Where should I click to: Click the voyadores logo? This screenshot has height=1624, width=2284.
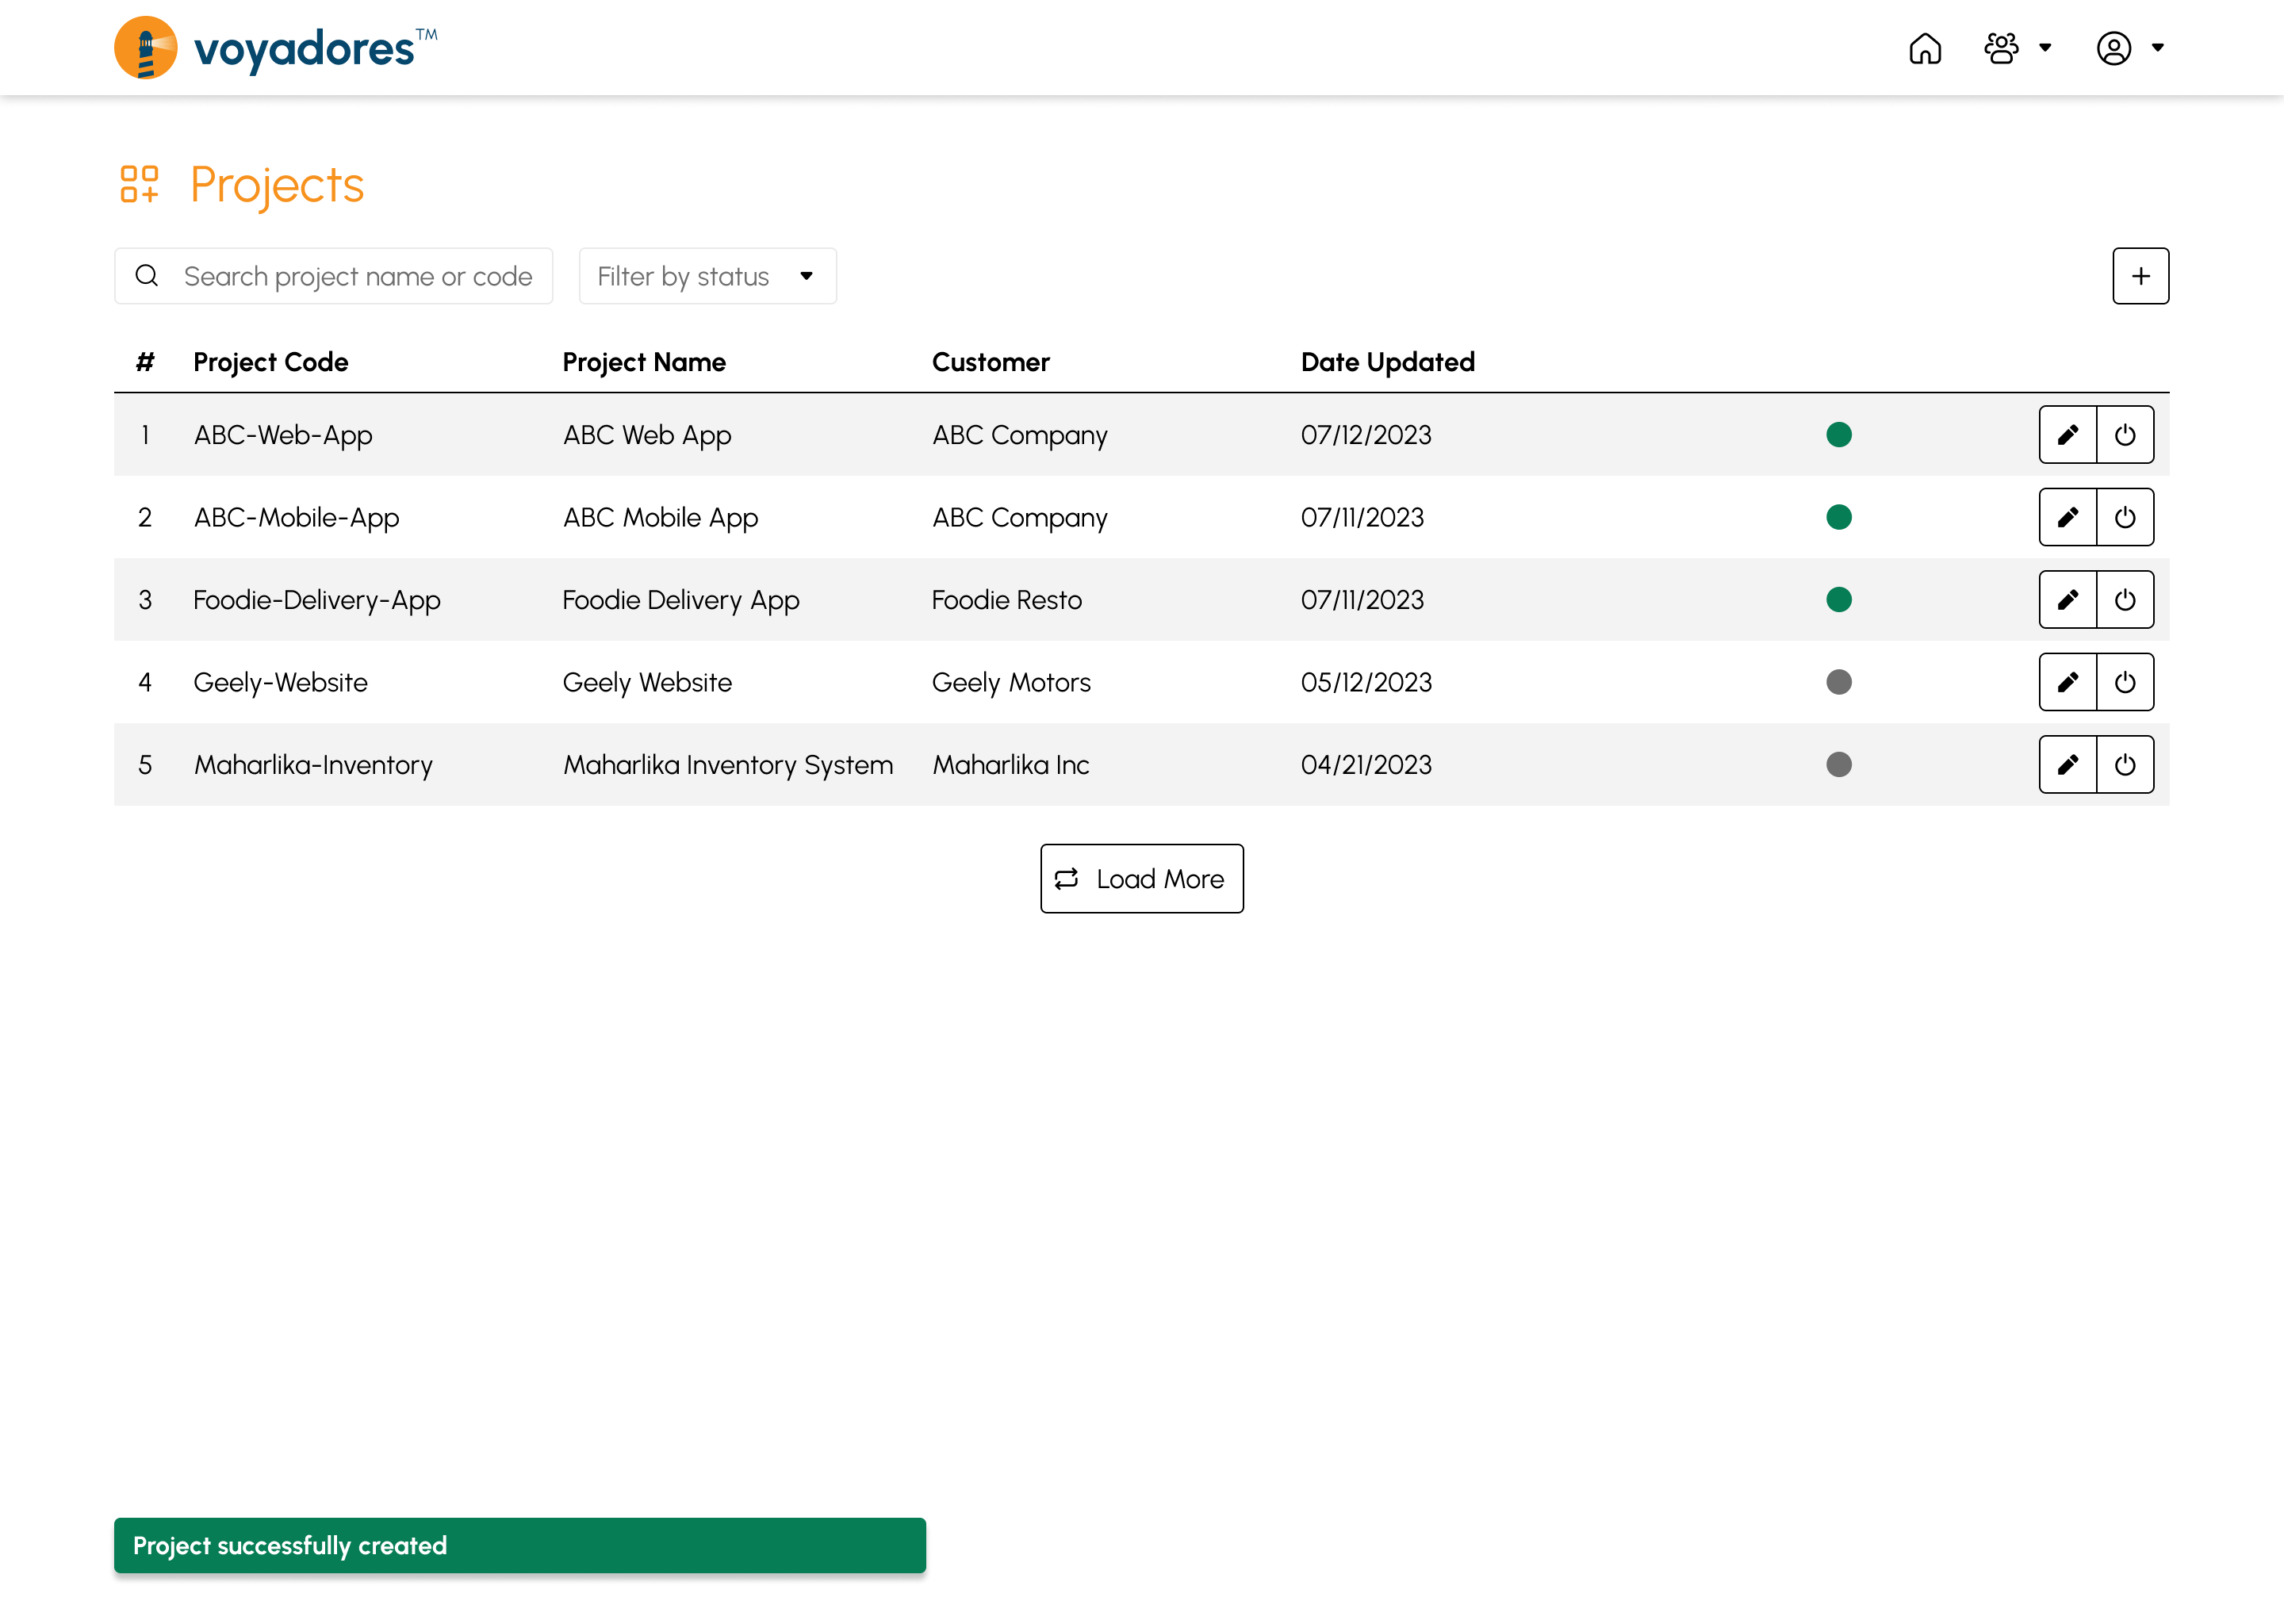[272, 48]
